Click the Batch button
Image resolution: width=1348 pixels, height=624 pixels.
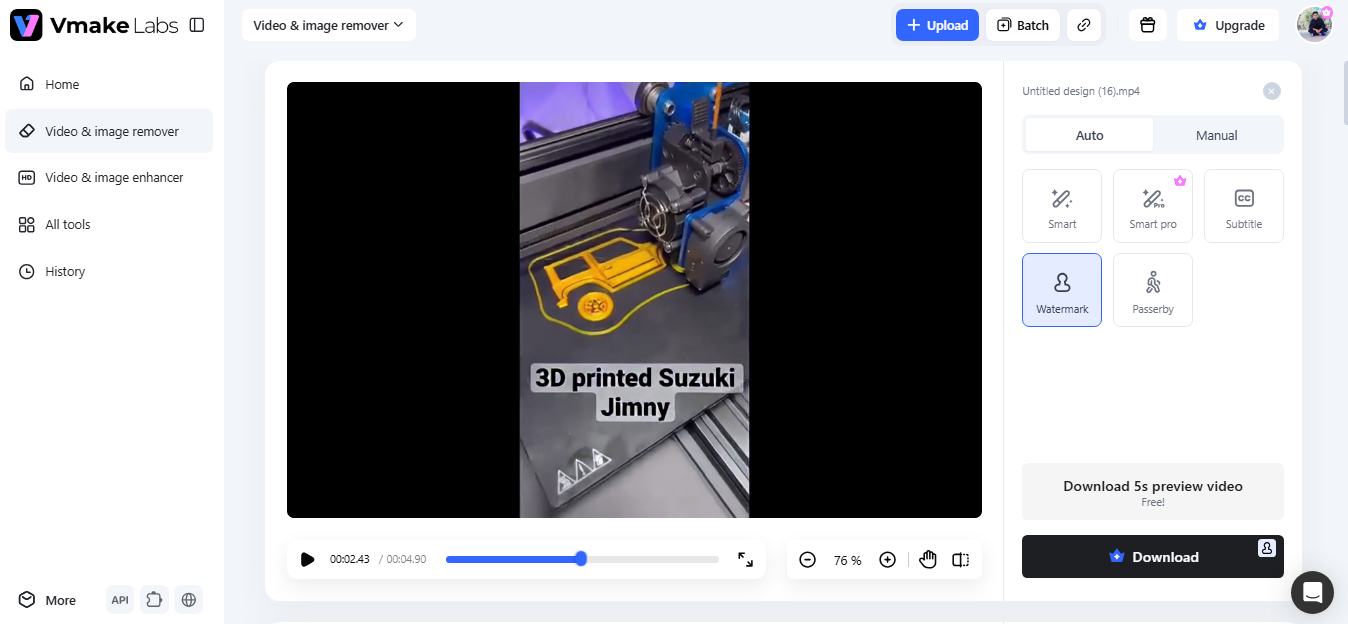(x=1023, y=25)
